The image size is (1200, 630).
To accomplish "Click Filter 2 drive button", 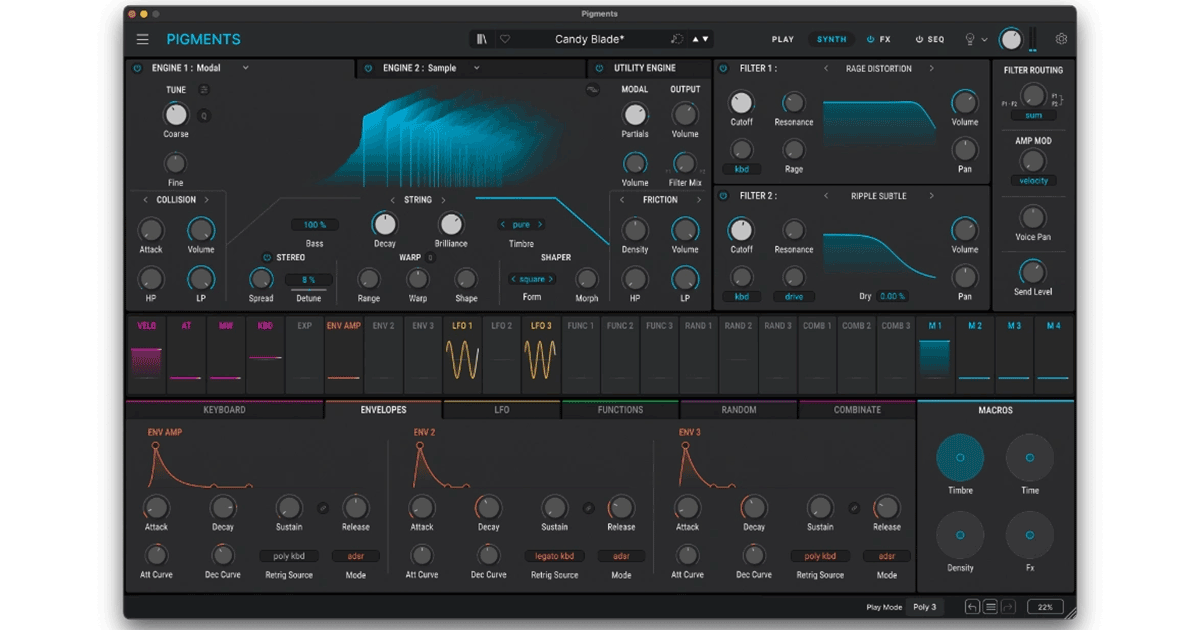I will [794, 296].
